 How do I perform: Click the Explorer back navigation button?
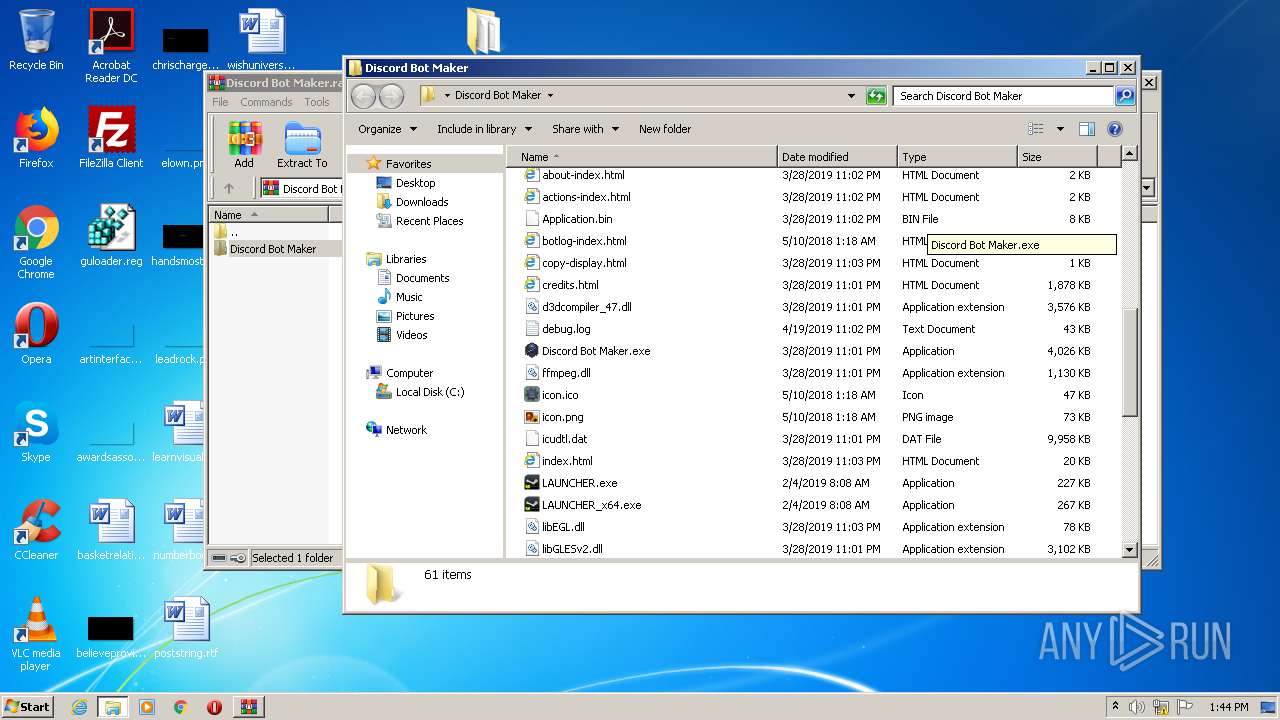363,96
